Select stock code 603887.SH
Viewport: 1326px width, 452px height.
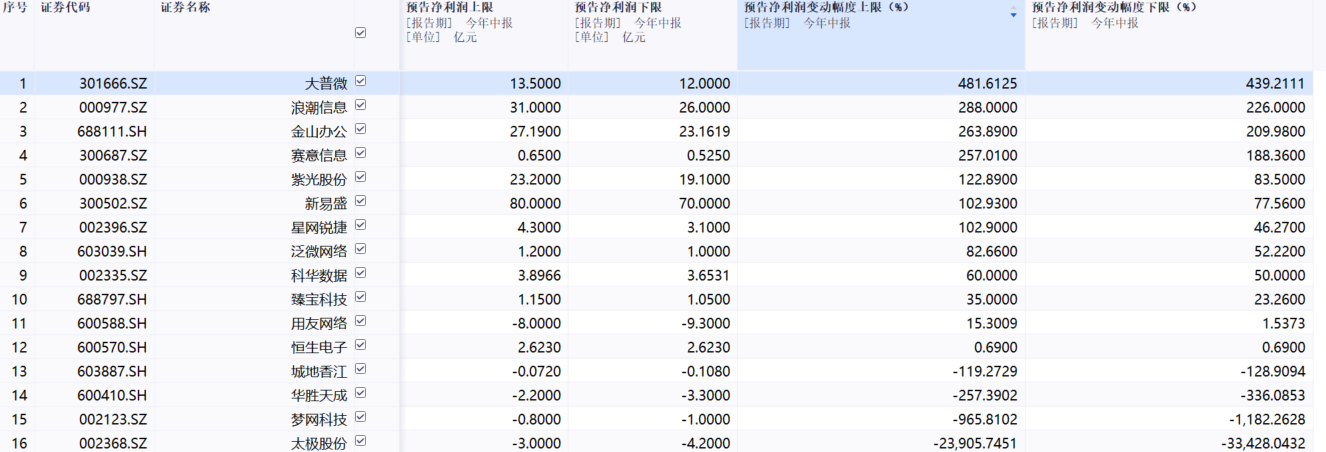click(112, 371)
